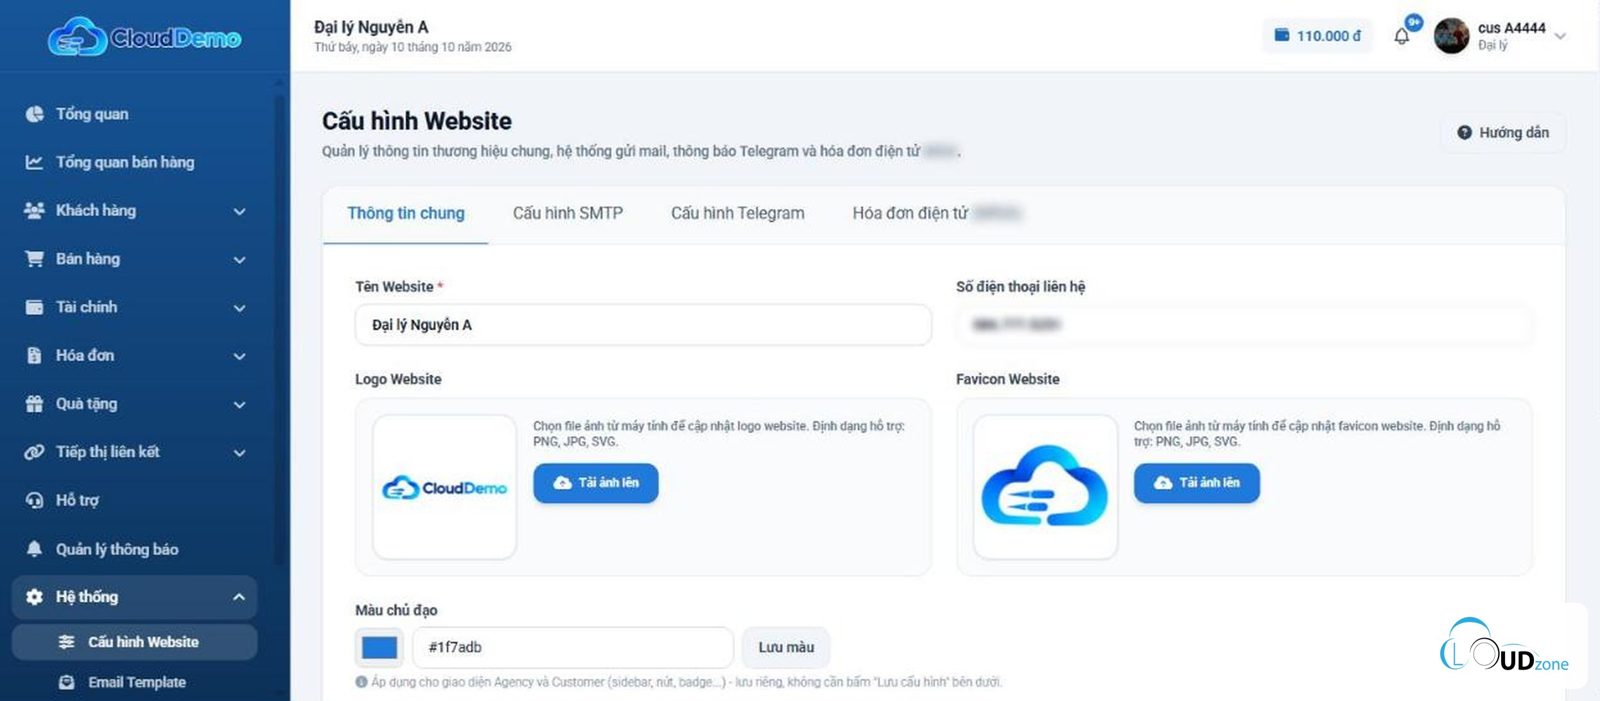Click the Cấu hình Website sliders icon

coord(67,642)
